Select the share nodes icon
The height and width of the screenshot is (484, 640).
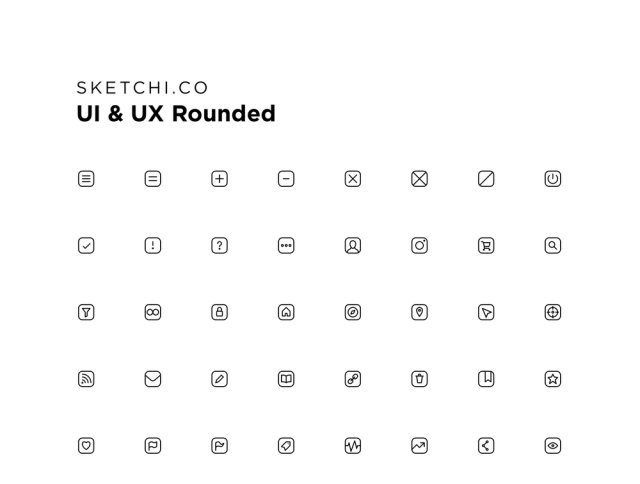(x=486, y=446)
